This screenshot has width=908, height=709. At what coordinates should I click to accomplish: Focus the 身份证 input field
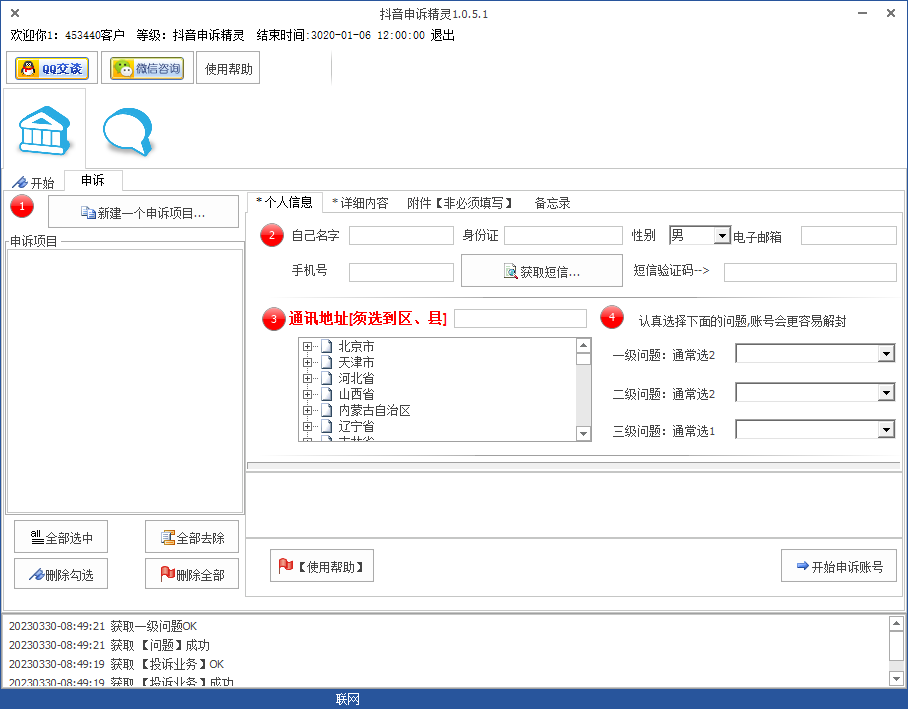(563, 235)
